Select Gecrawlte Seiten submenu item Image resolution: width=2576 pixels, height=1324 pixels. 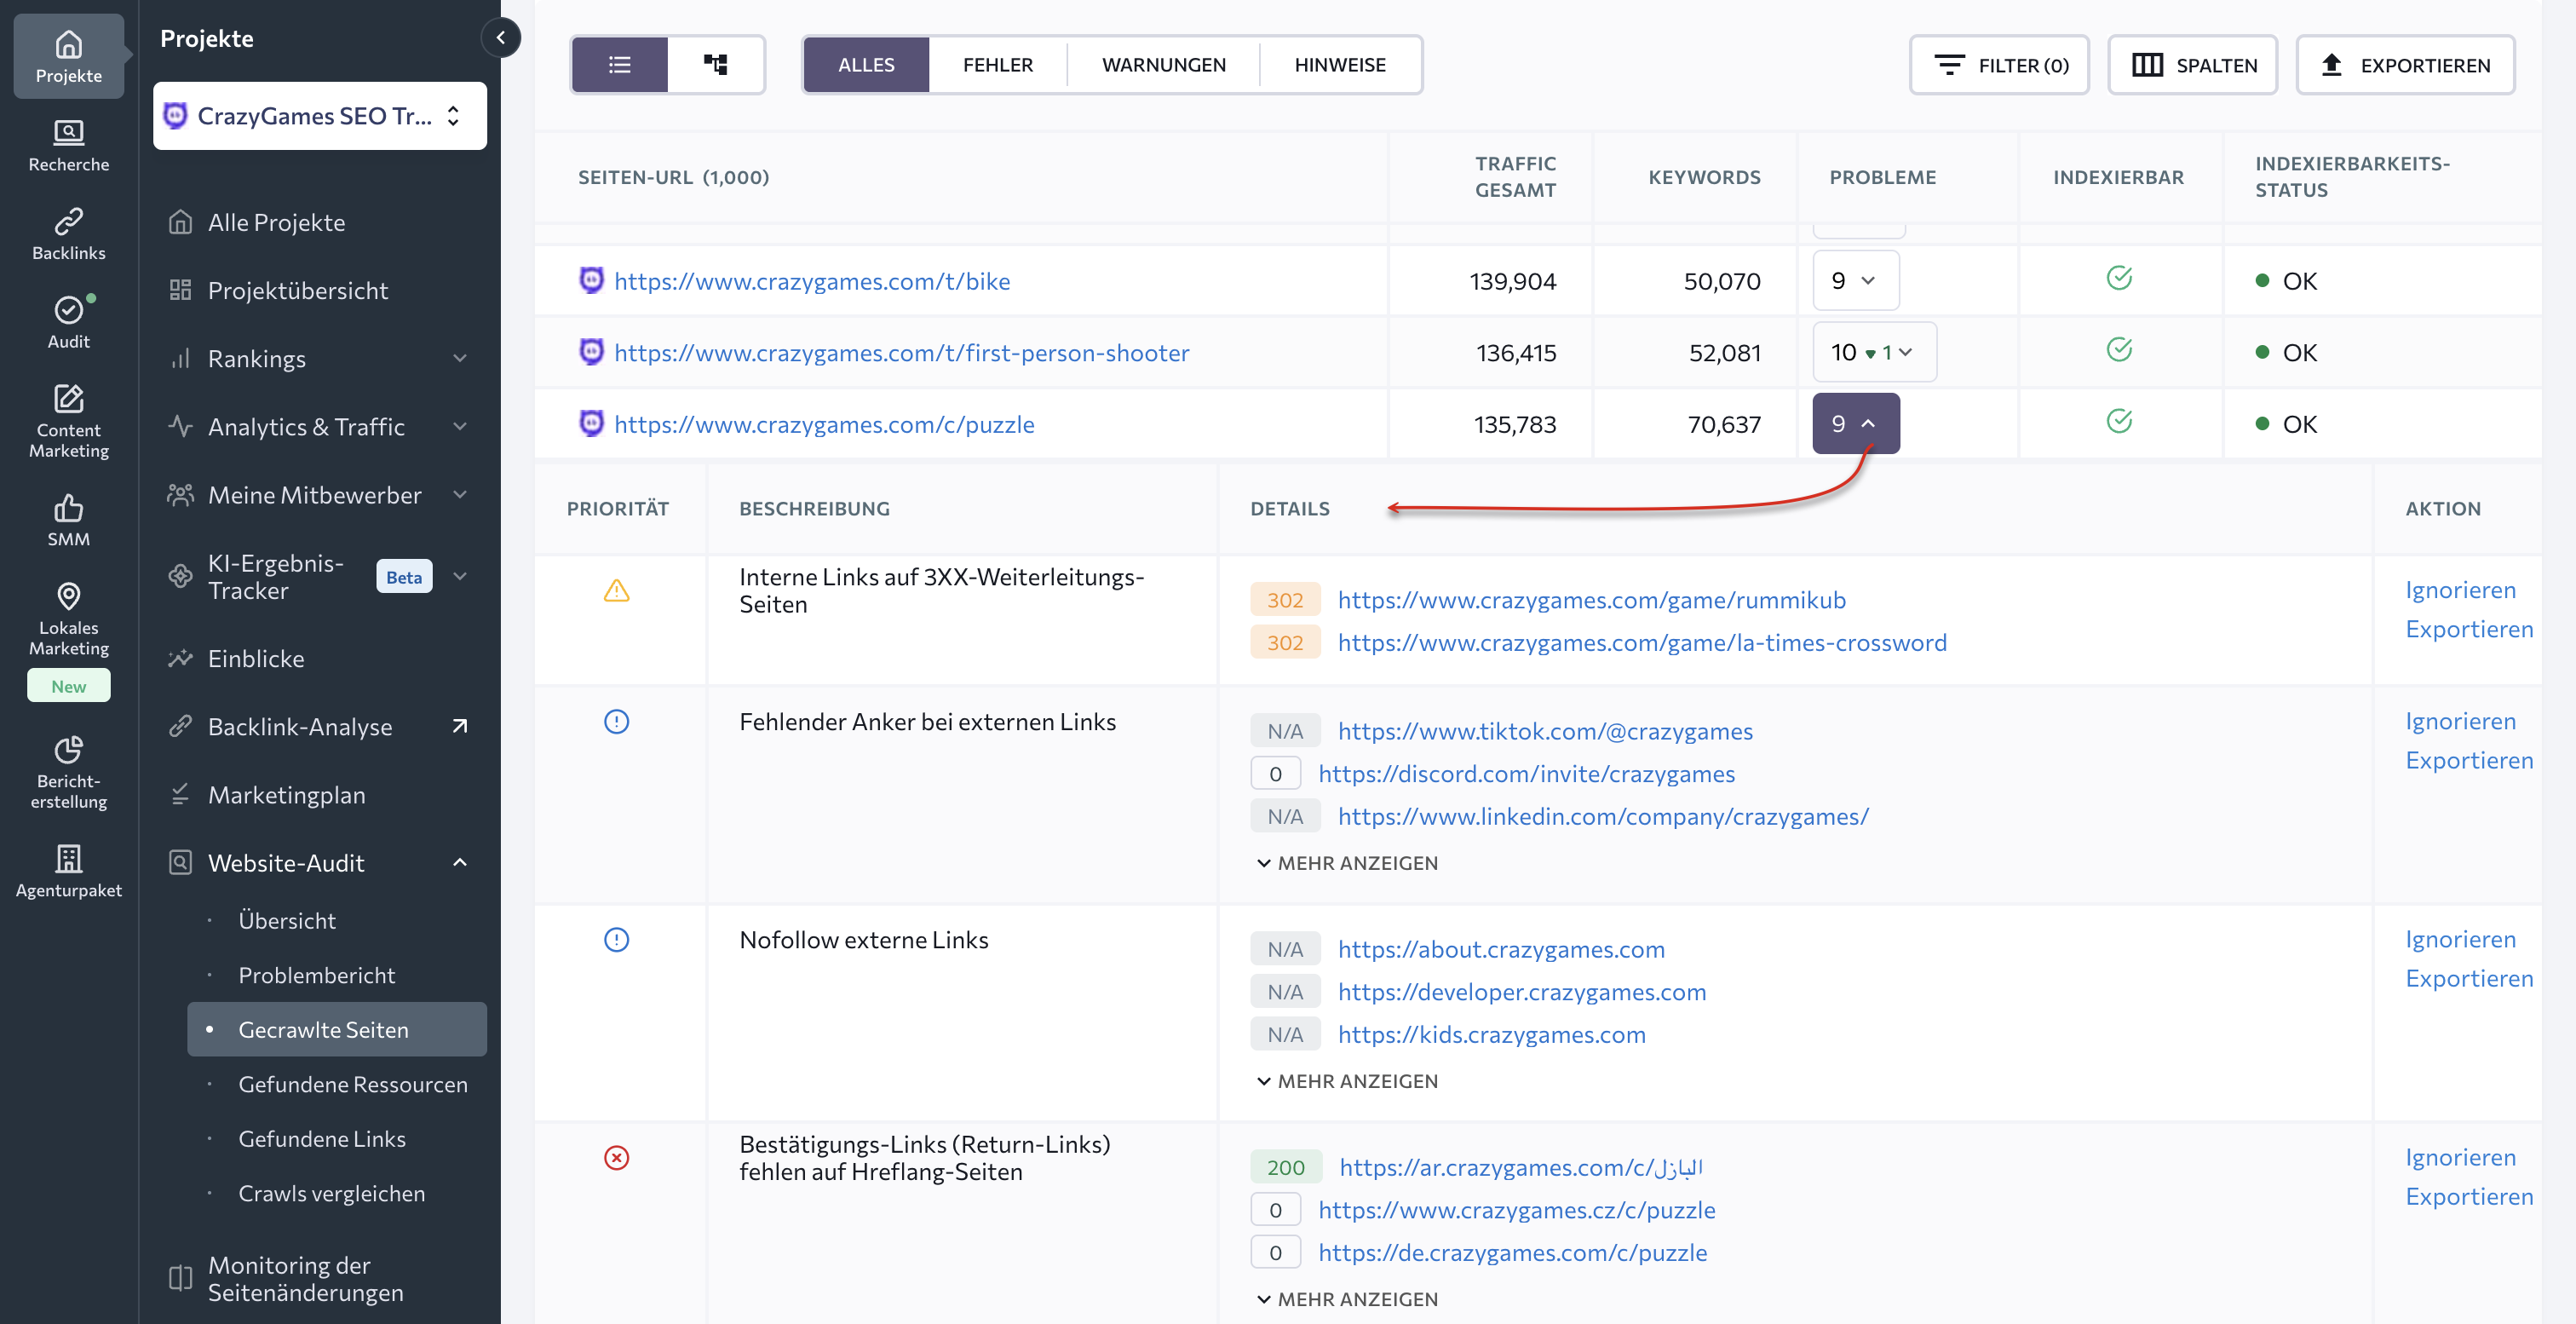pyautogui.click(x=337, y=1029)
